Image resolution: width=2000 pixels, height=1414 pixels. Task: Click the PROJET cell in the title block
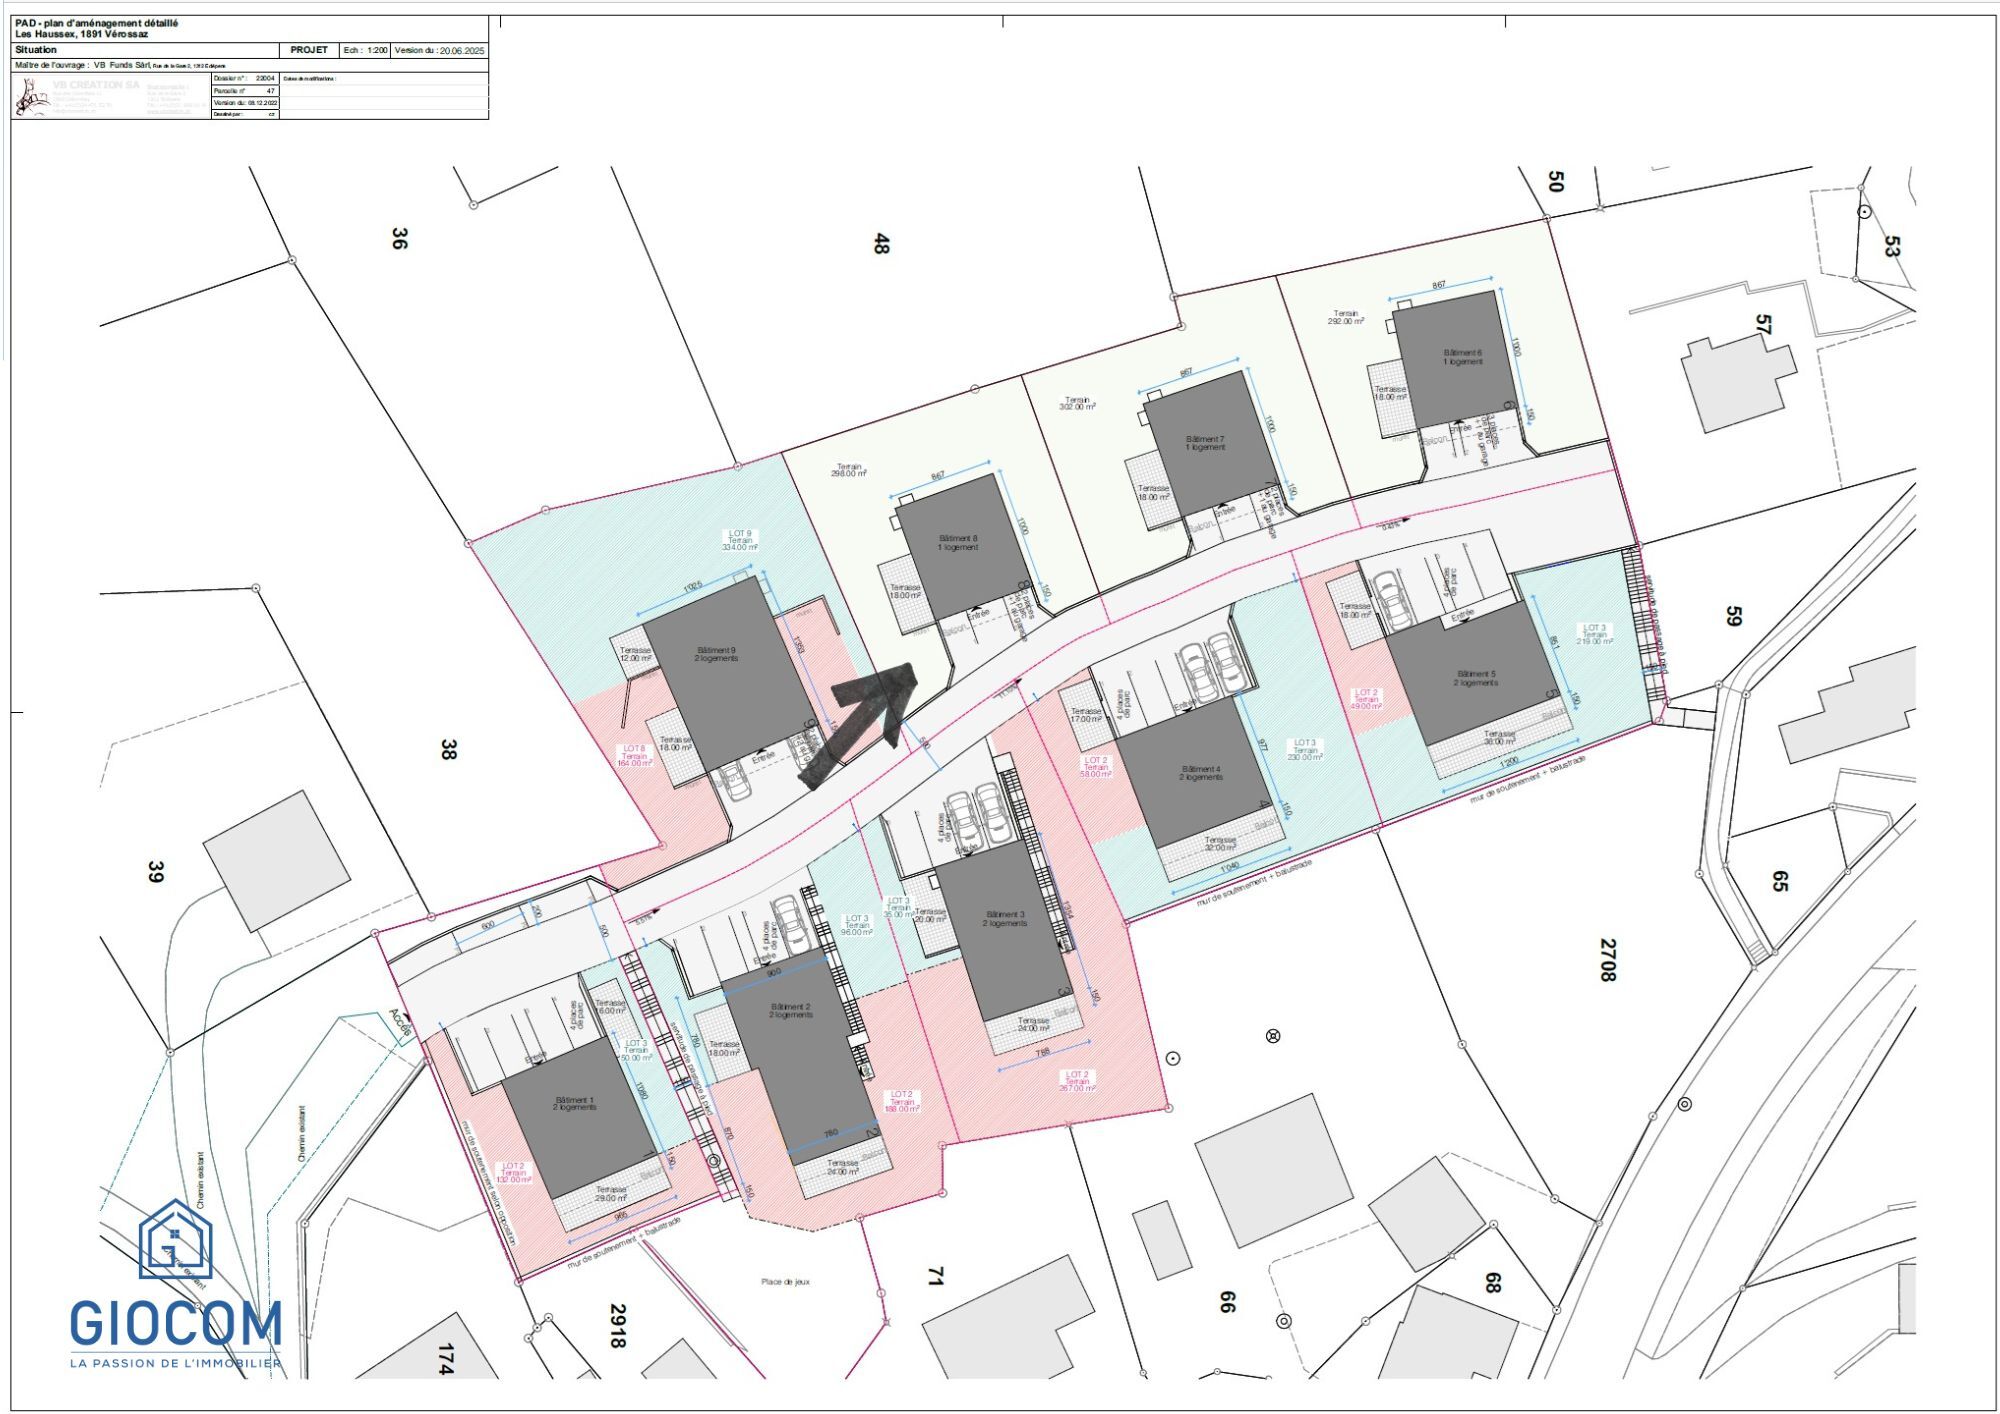click(309, 50)
